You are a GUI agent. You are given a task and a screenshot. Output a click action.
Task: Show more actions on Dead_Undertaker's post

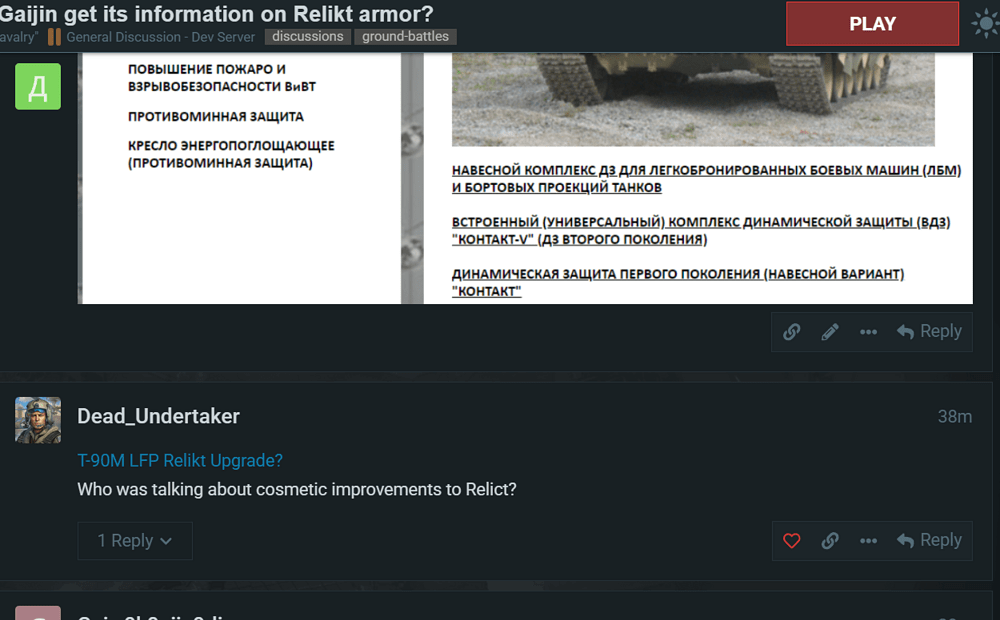click(x=868, y=541)
